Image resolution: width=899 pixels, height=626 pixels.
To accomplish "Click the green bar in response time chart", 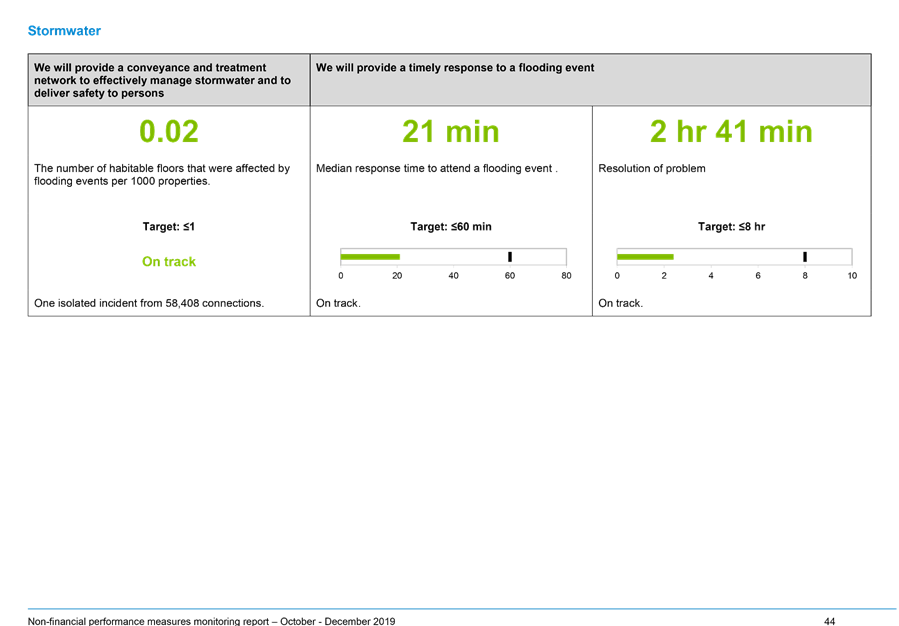I will (x=370, y=257).
